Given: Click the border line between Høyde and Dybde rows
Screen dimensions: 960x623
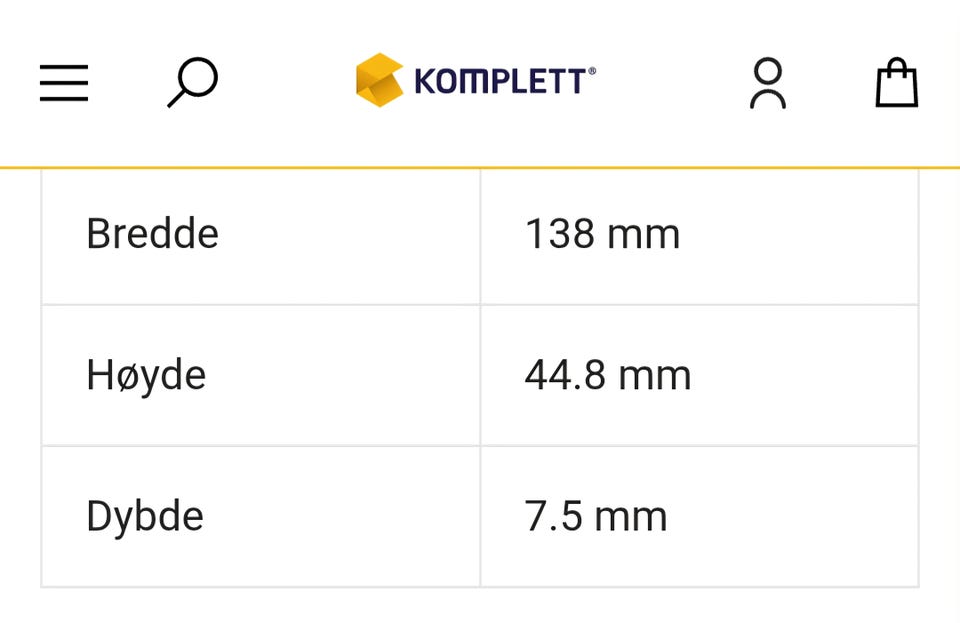Looking at the screenshot, I should (480, 446).
